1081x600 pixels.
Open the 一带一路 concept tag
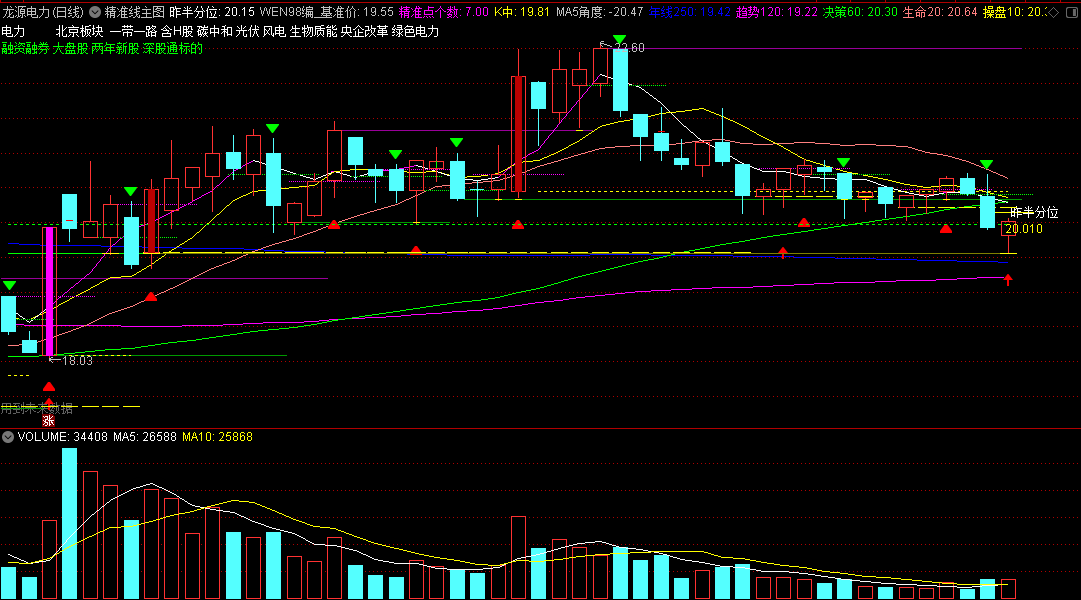pos(133,31)
